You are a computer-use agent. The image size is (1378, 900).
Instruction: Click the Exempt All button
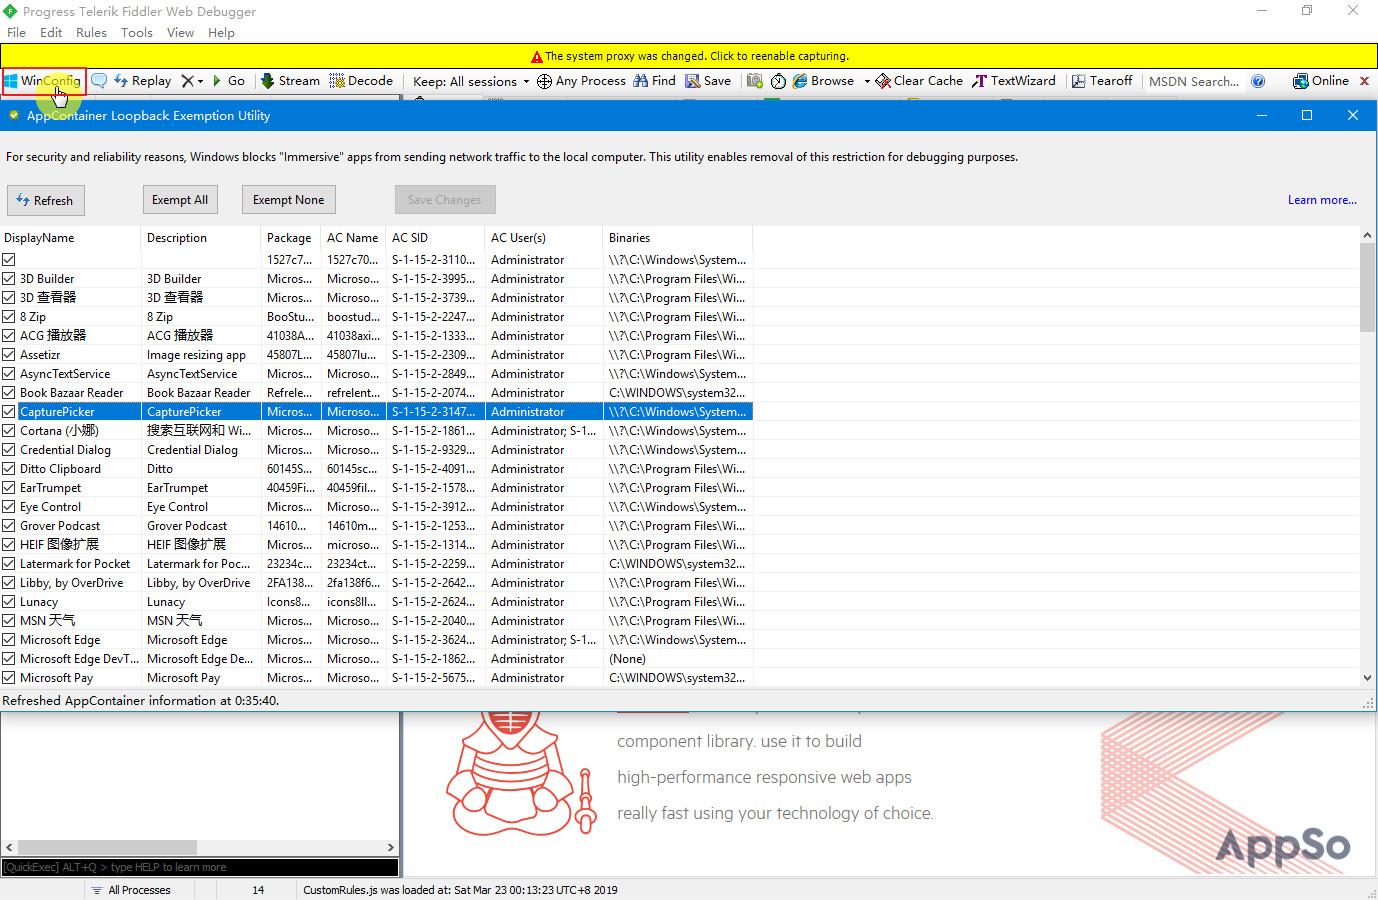[180, 200]
